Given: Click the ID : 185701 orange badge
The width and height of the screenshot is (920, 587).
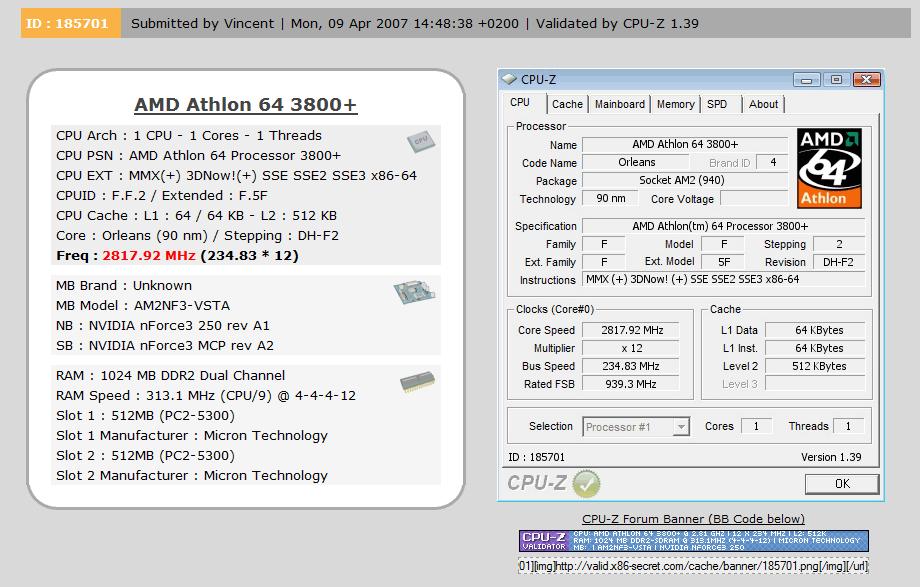Looking at the screenshot, I should [70, 23].
